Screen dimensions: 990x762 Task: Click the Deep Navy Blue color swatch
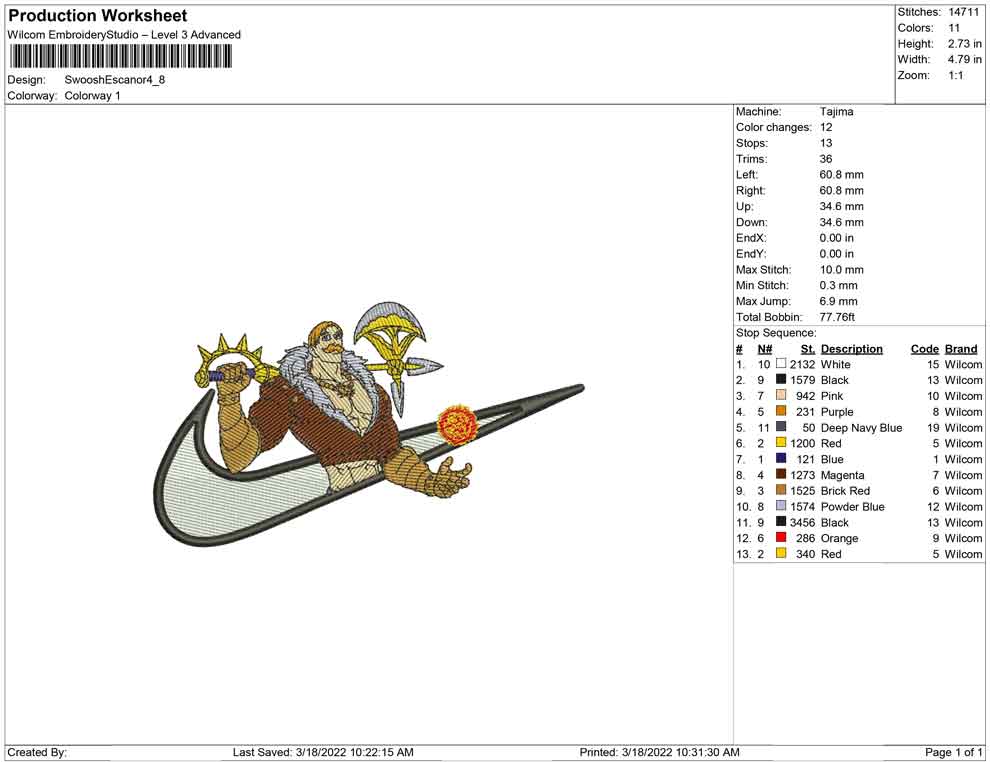[781, 427]
